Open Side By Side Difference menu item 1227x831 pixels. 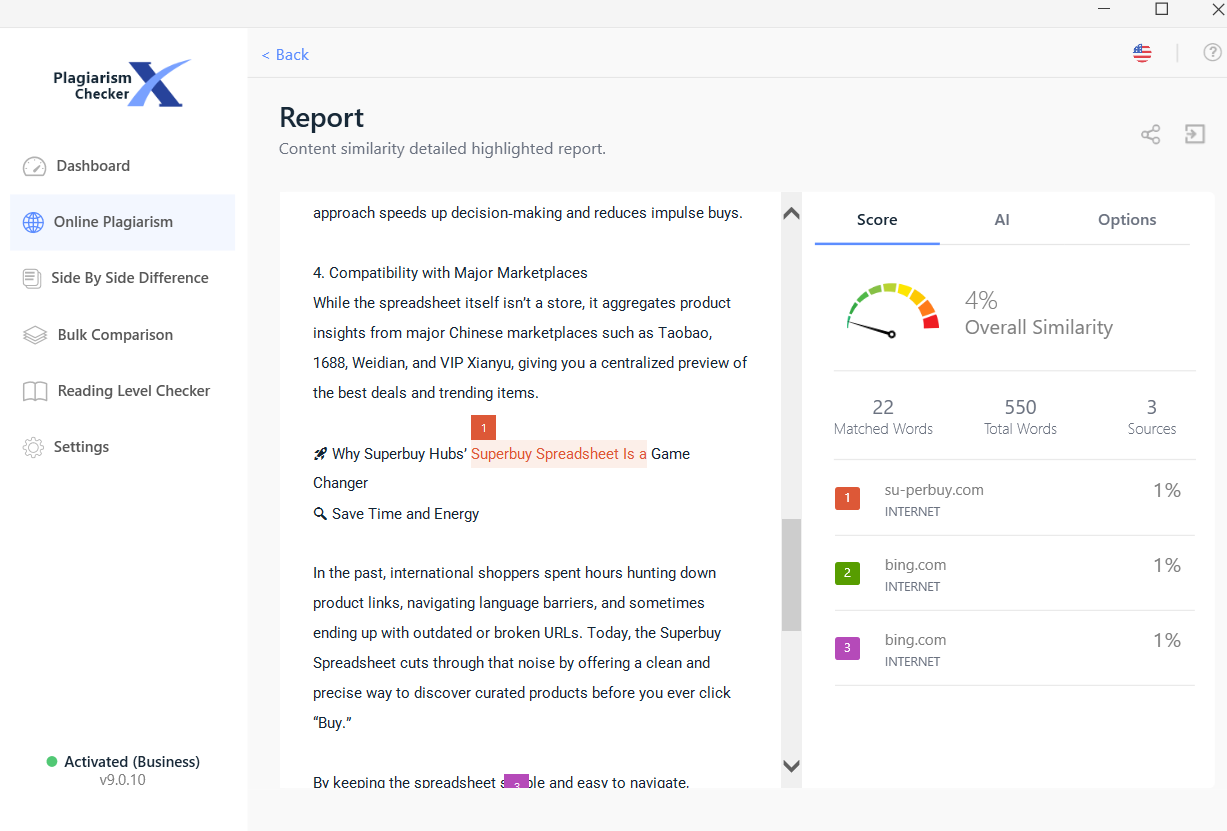click(122, 278)
